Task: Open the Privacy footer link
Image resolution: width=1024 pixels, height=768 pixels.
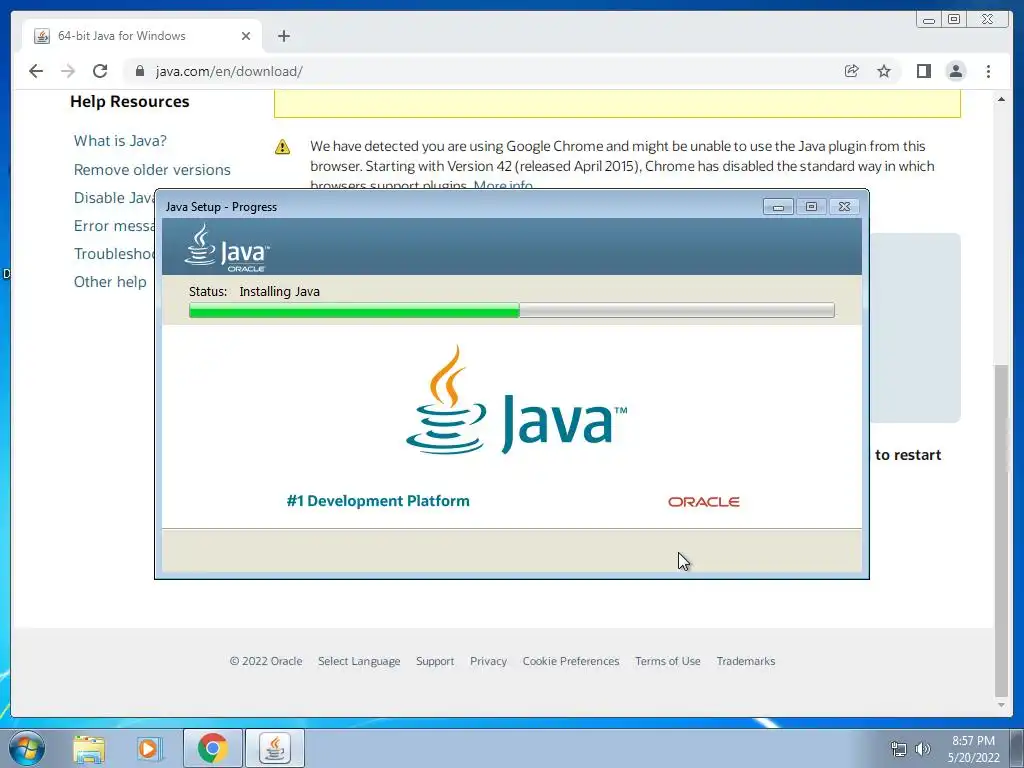Action: pyautogui.click(x=488, y=661)
